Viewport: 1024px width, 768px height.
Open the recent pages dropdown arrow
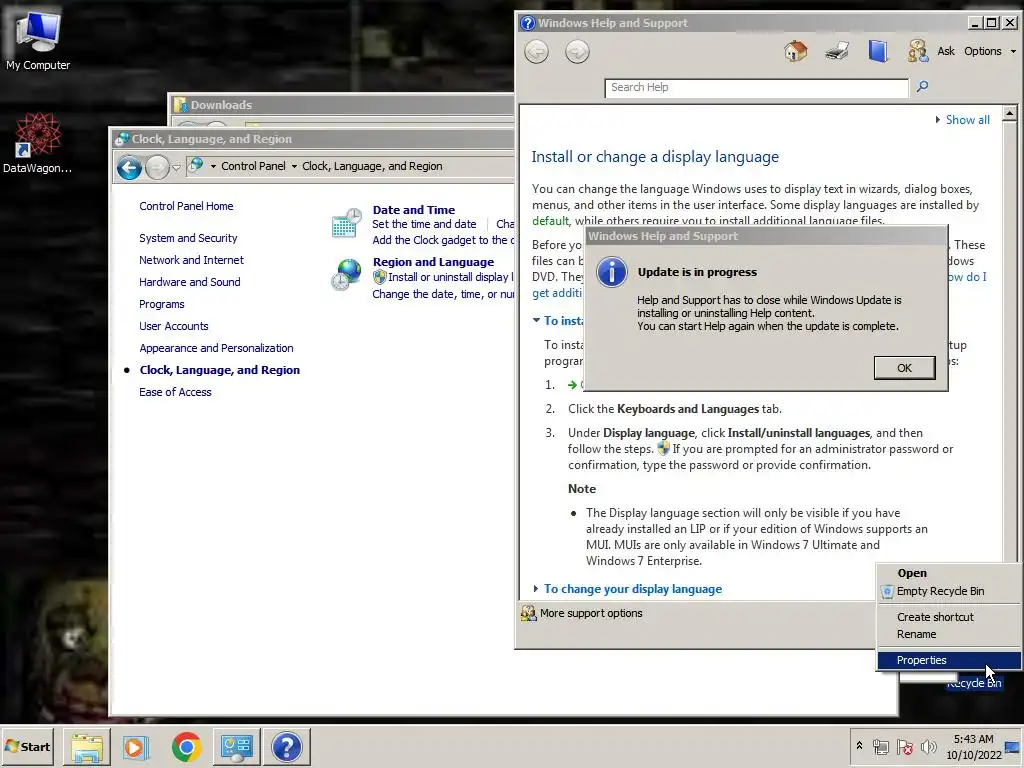click(176, 168)
